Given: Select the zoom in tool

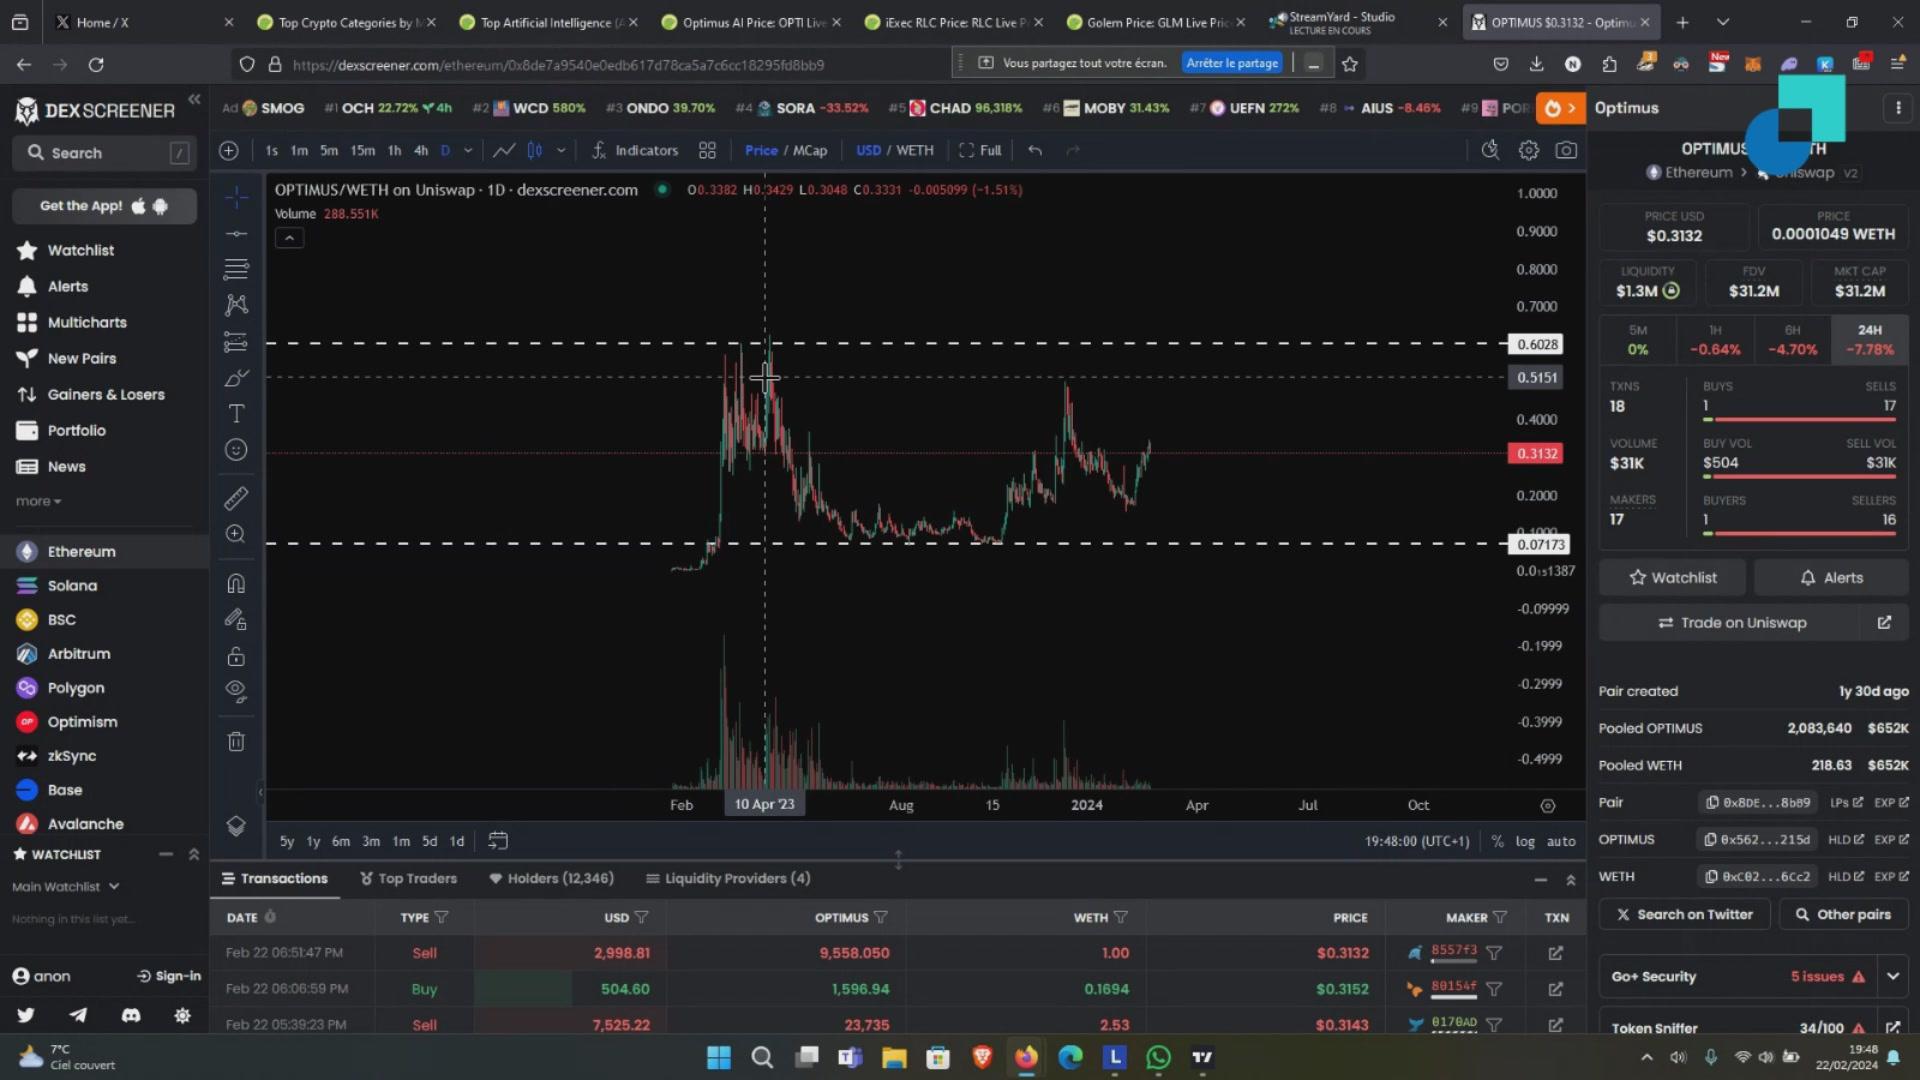Looking at the screenshot, I should pos(236,534).
